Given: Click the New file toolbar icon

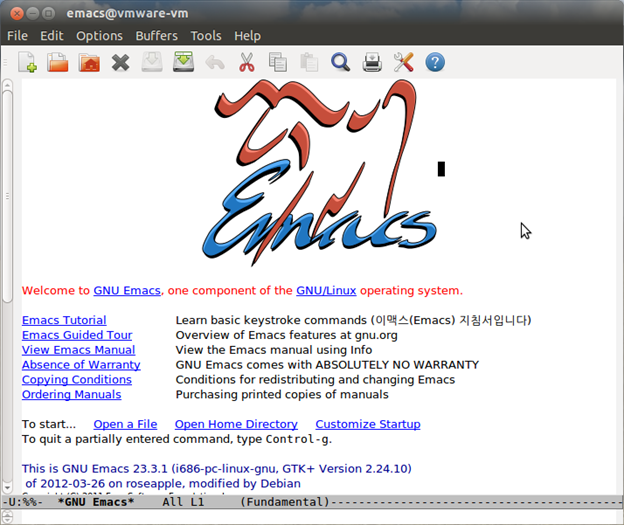Looking at the screenshot, I should coord(27,62).
